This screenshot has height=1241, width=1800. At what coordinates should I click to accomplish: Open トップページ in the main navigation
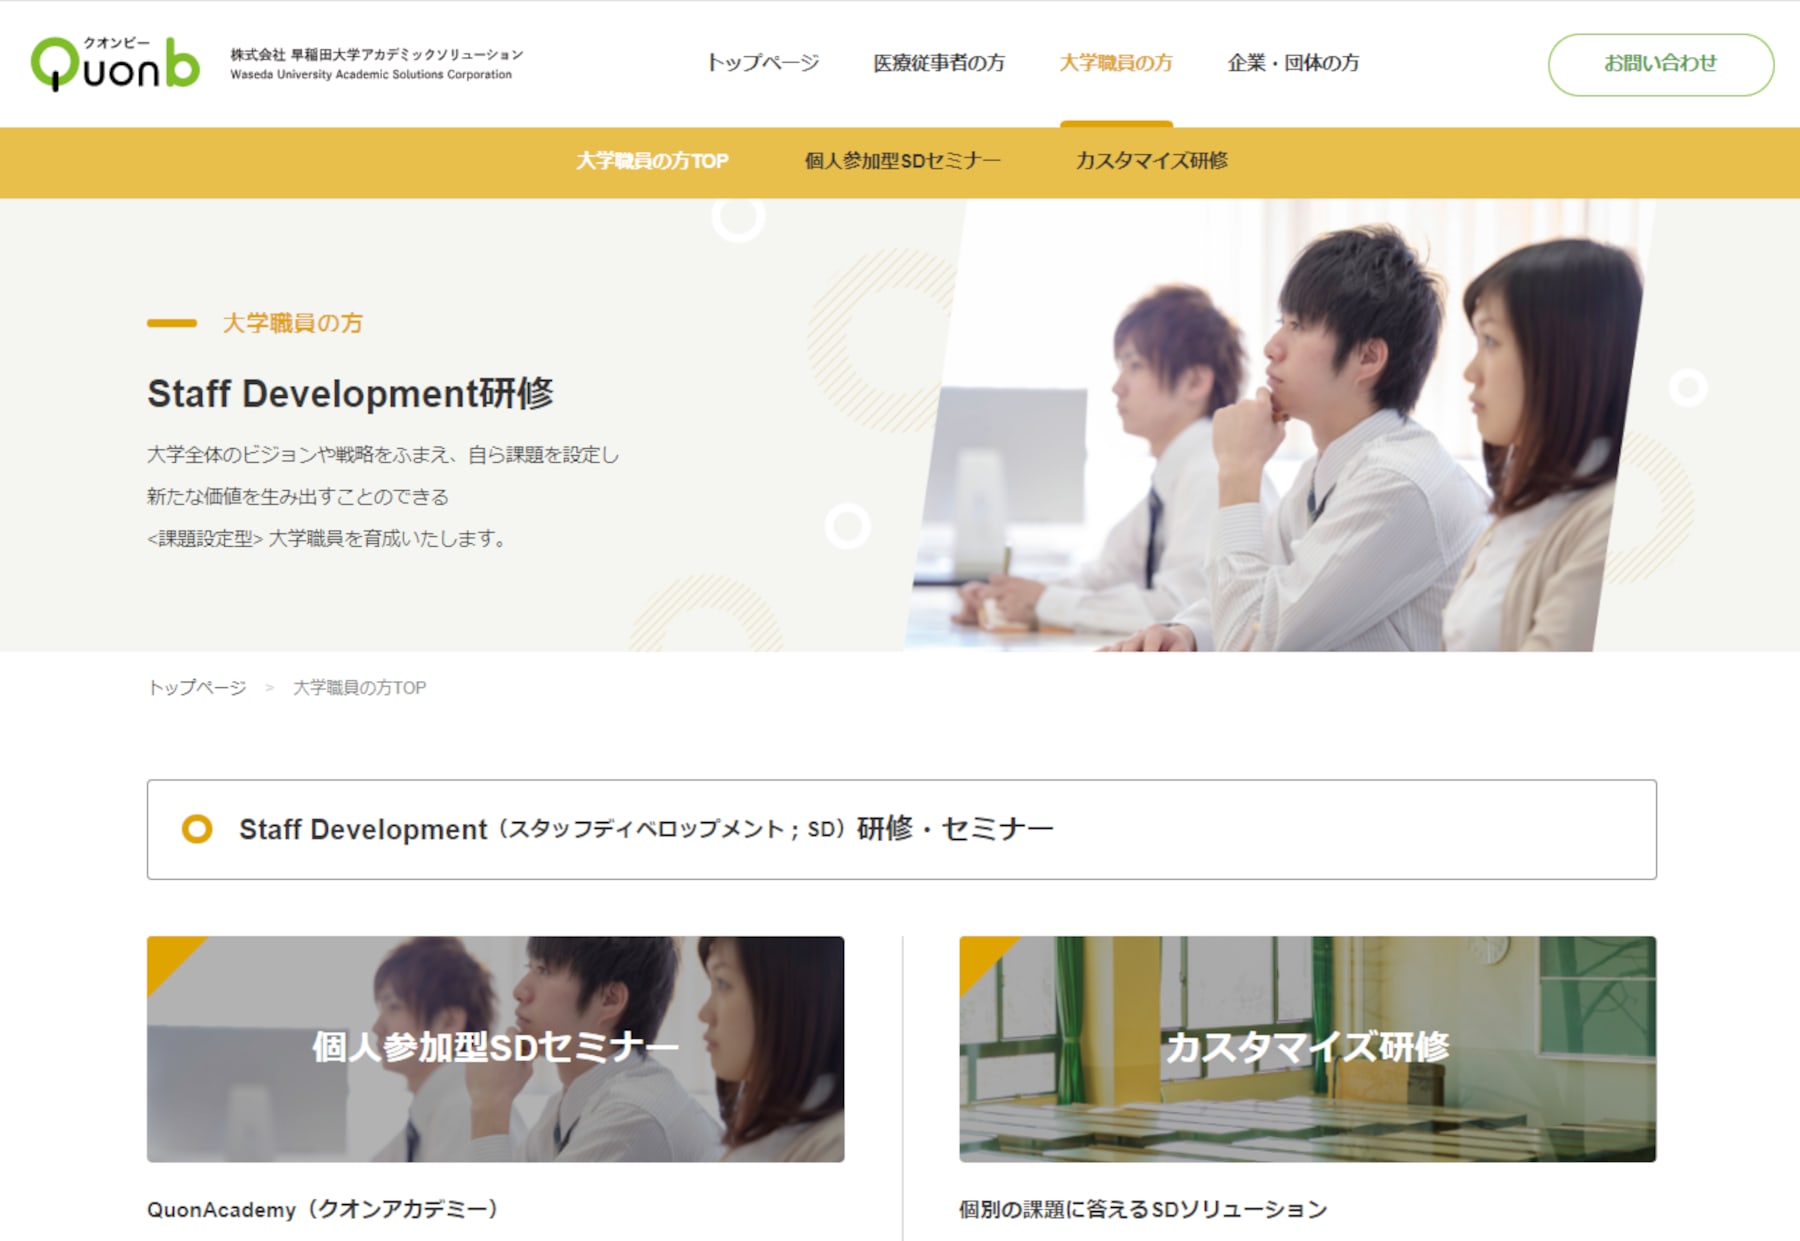click(x=762, y=63)
